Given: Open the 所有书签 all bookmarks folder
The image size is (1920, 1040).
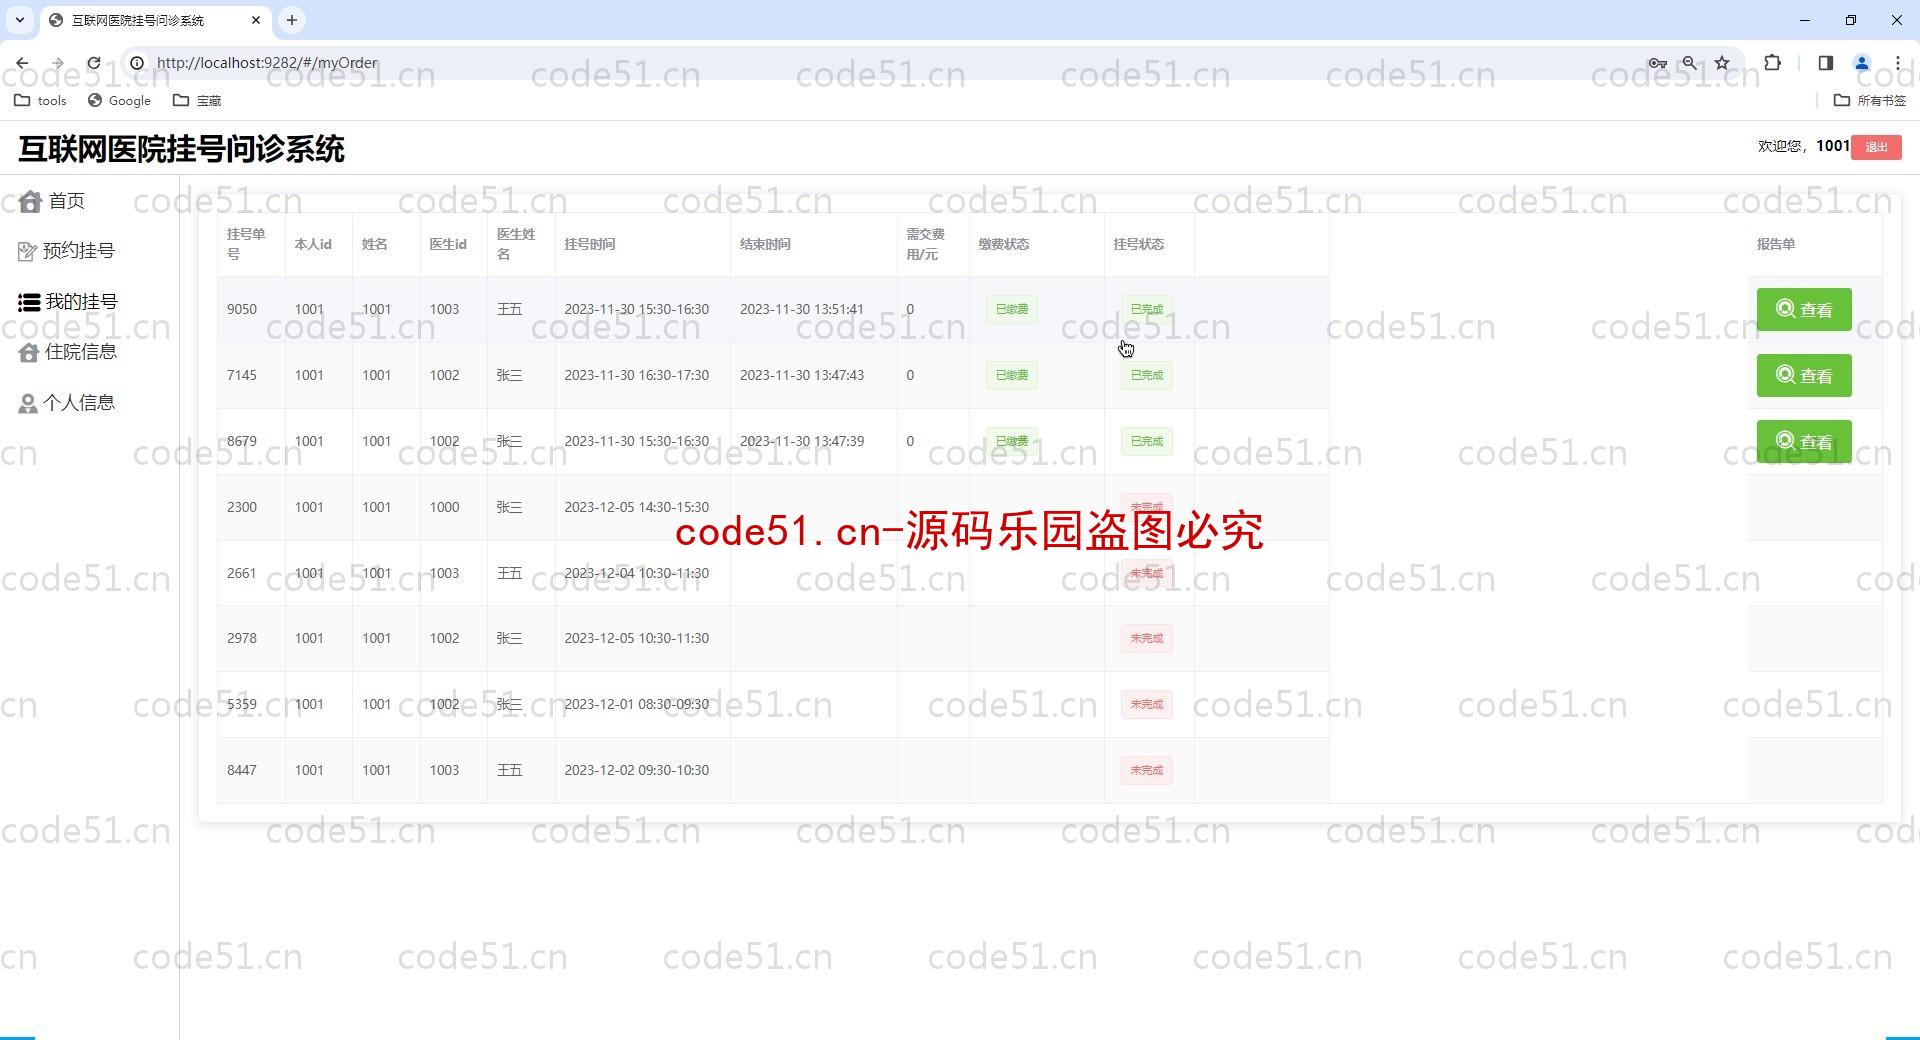Looking at the screenshot, I should [x=1870, y=100].
